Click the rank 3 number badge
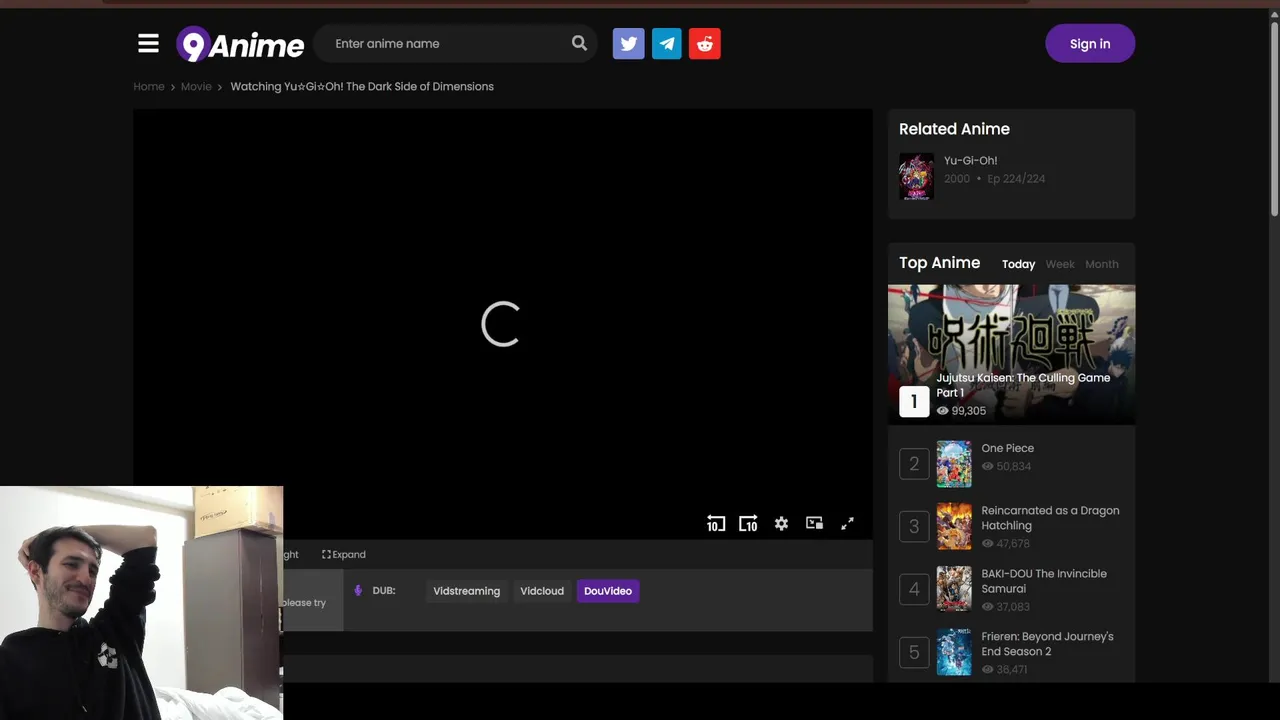 914,526
